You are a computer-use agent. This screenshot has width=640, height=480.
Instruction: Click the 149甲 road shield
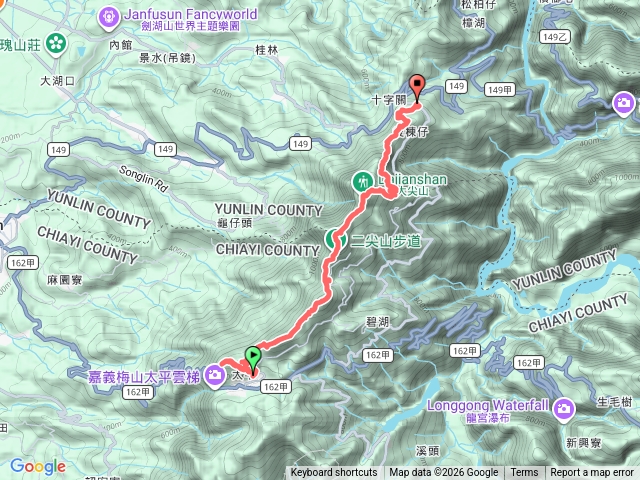[x=499, y=90]
